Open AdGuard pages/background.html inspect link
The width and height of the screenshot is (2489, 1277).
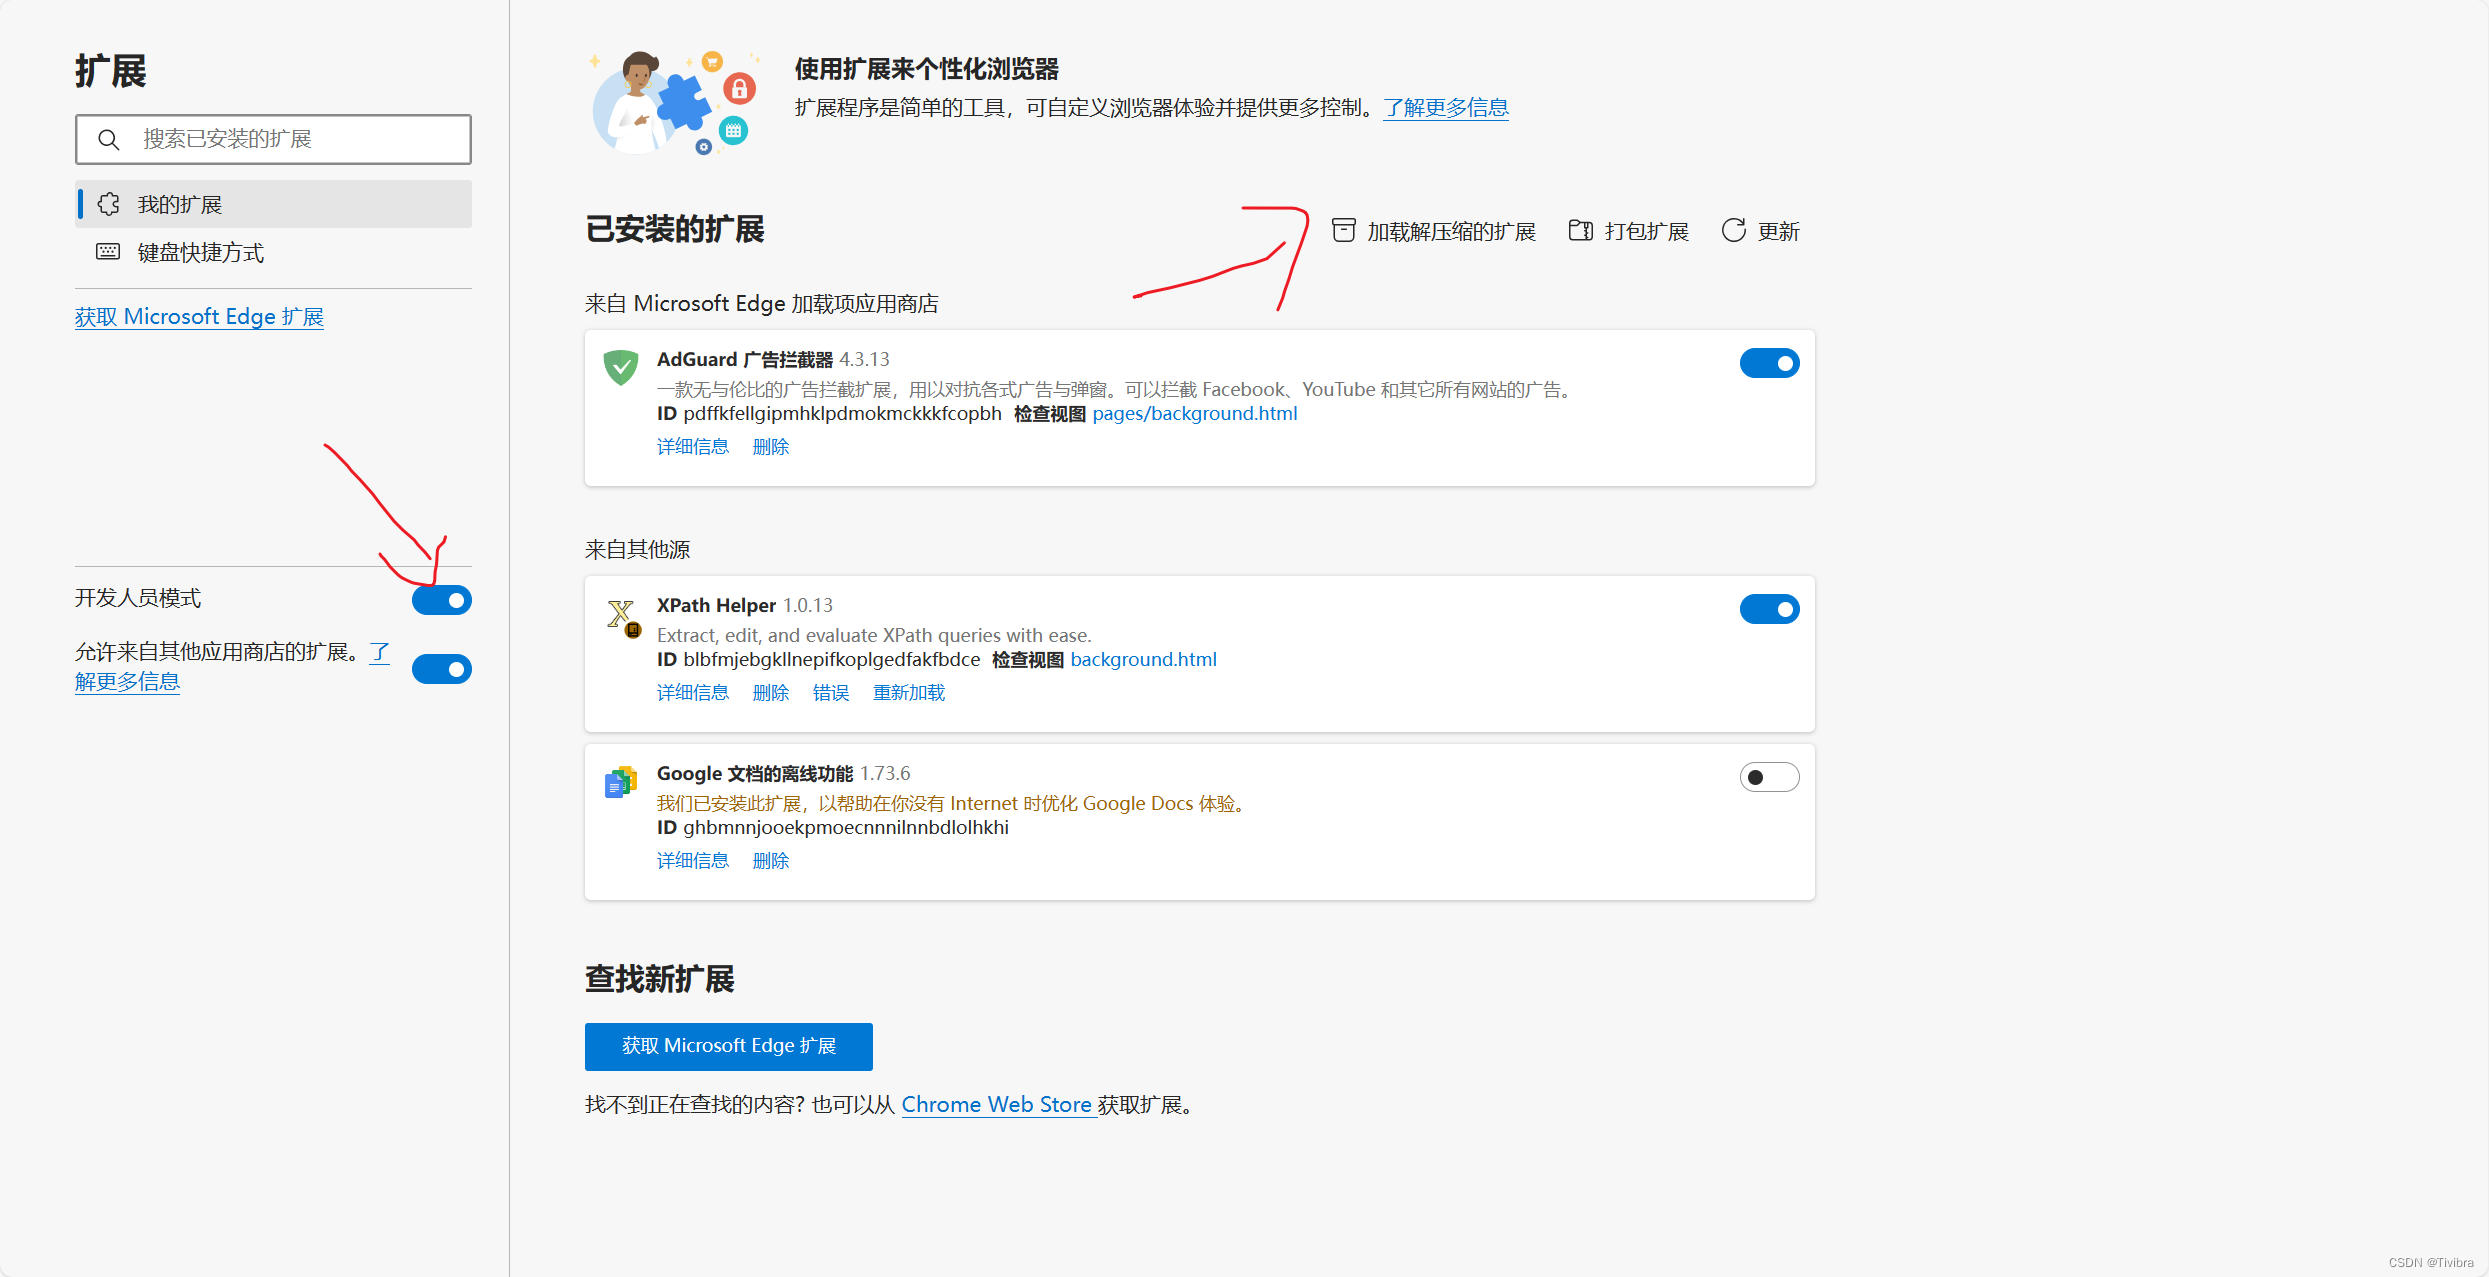point(1194,414)
